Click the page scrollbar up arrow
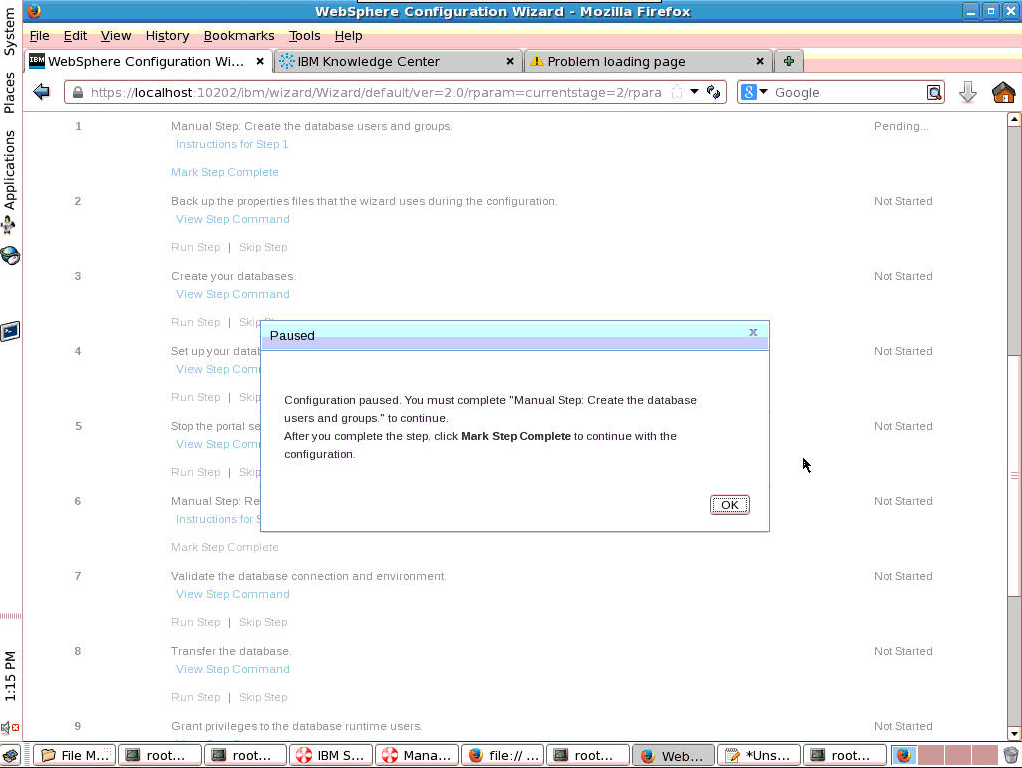This screenshot has height=768, width=1022. click(x=1014, y=119)
